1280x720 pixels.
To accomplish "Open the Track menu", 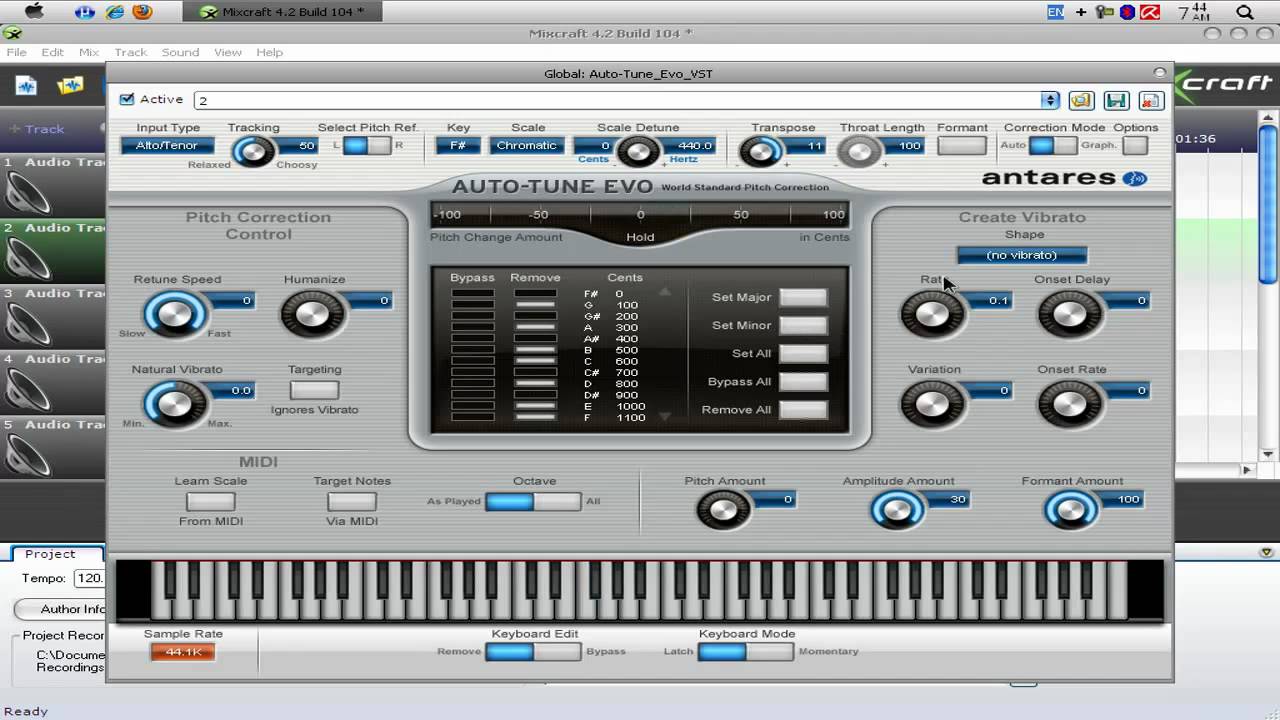I will tap(130, 52).
